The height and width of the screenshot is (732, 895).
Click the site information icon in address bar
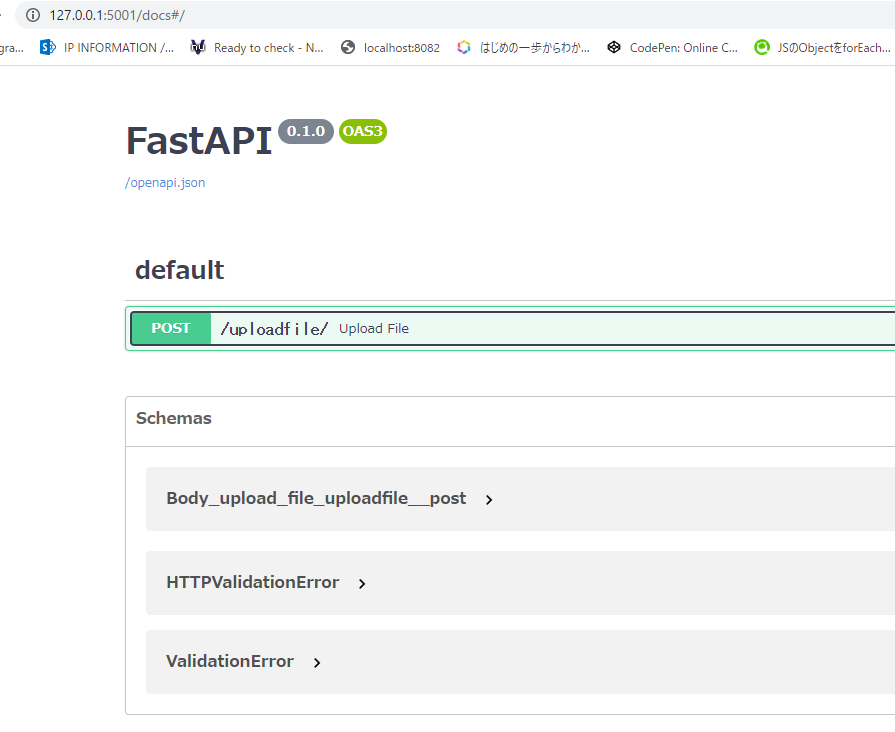click(x=33, y=15)
